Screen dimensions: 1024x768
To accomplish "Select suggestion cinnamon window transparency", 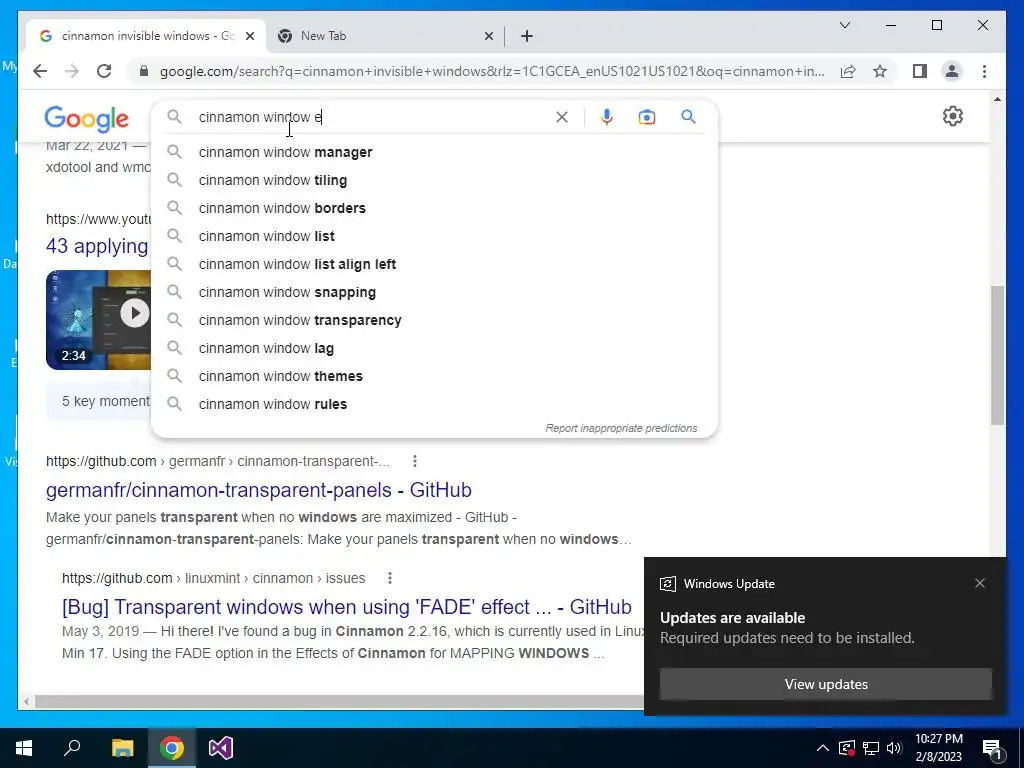I will pos(434,321).
